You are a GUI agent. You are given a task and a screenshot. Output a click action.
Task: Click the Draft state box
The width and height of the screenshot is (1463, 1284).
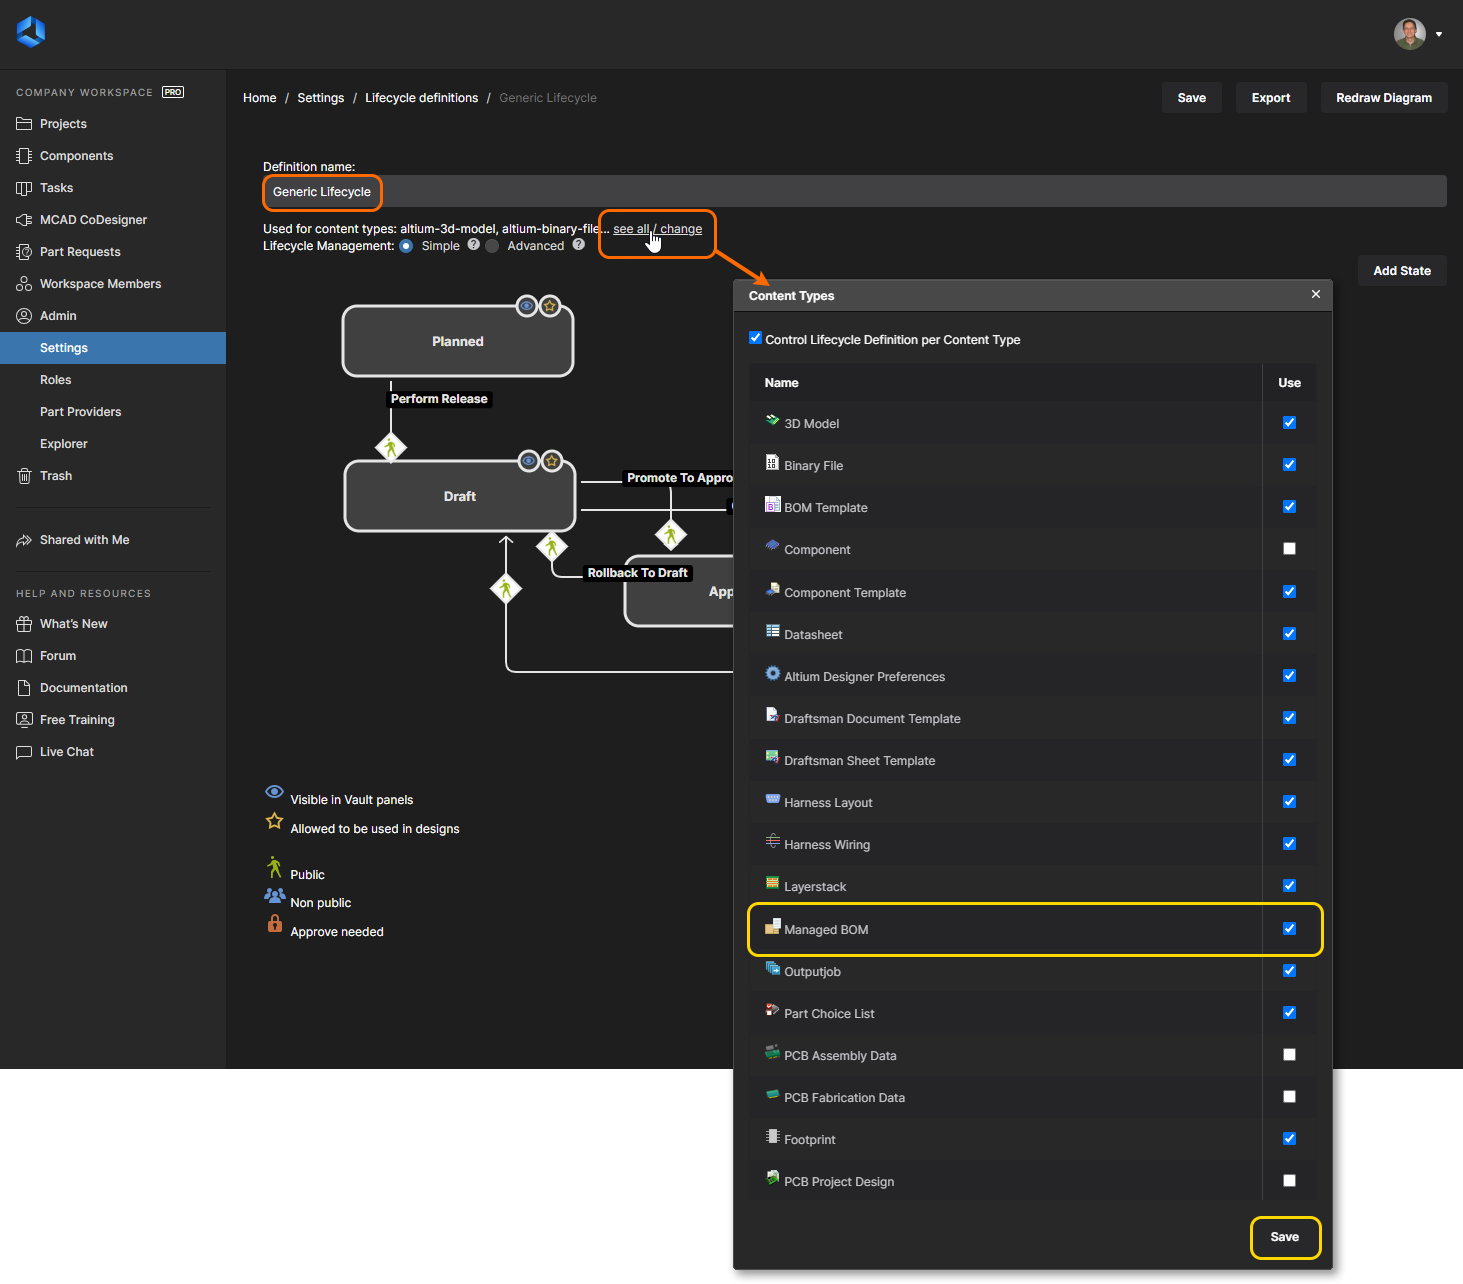click(460, 496)
